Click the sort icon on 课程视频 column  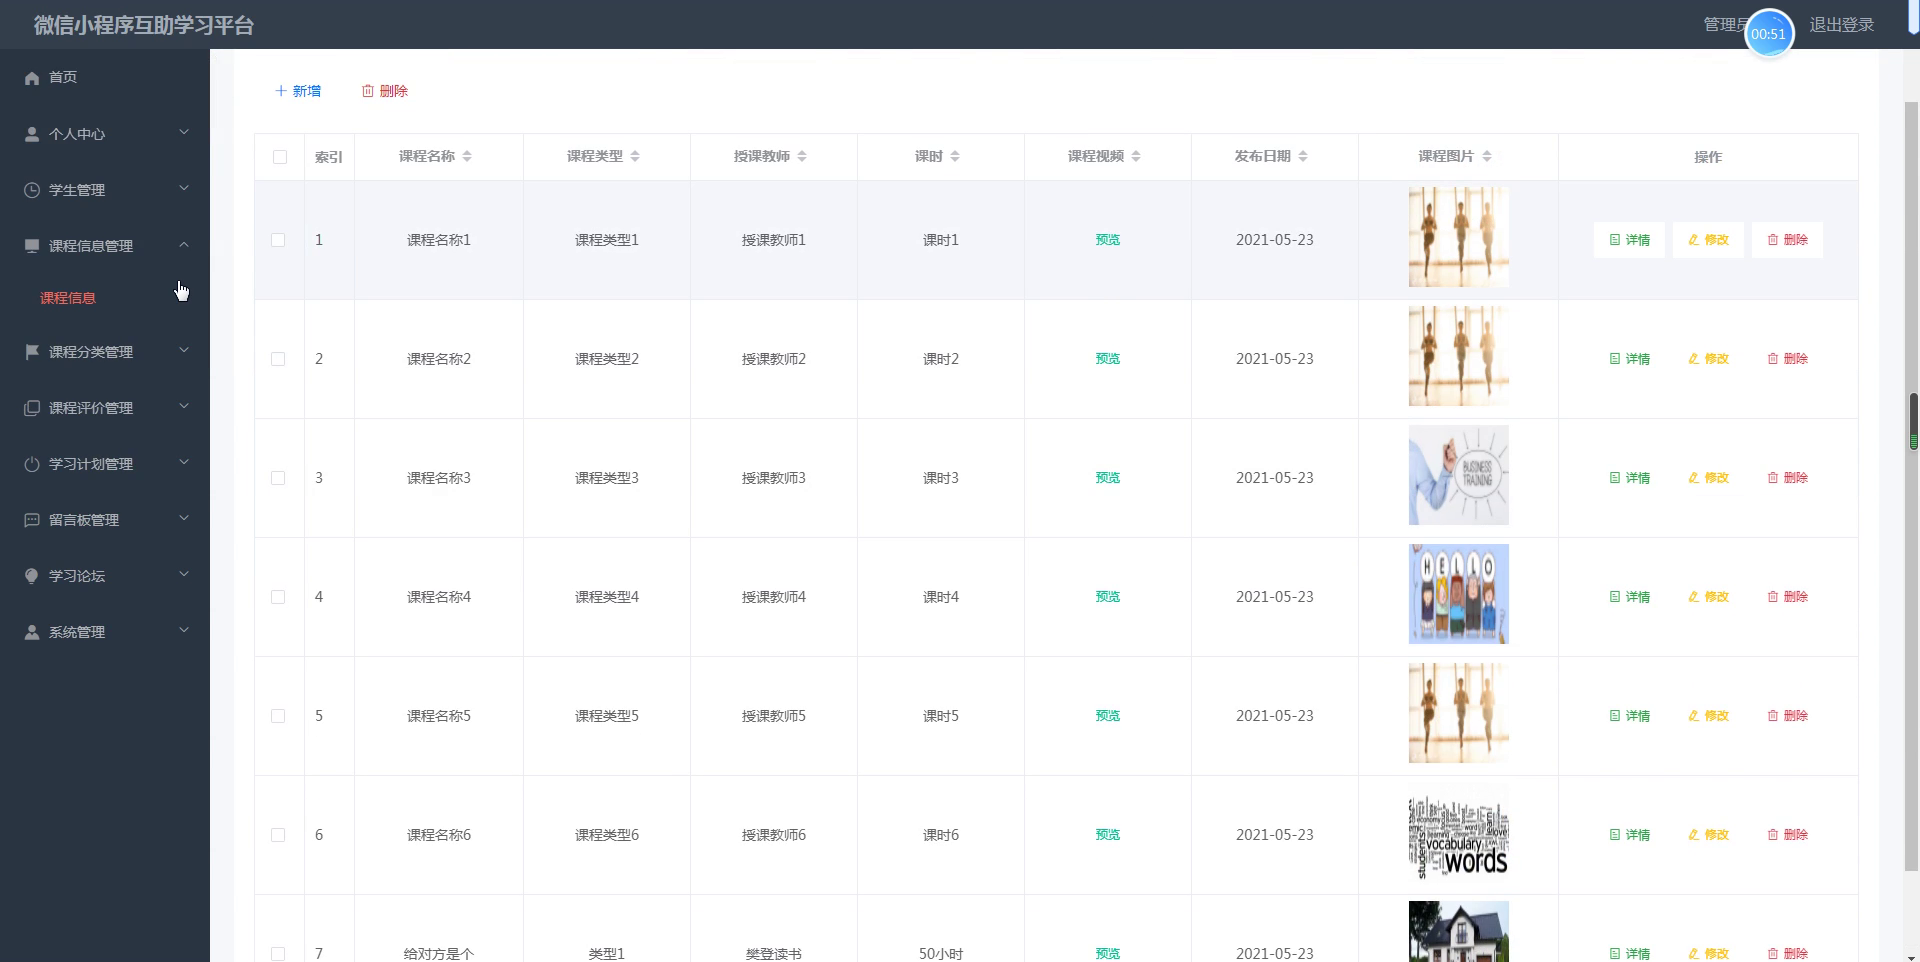coord(1136,157)
